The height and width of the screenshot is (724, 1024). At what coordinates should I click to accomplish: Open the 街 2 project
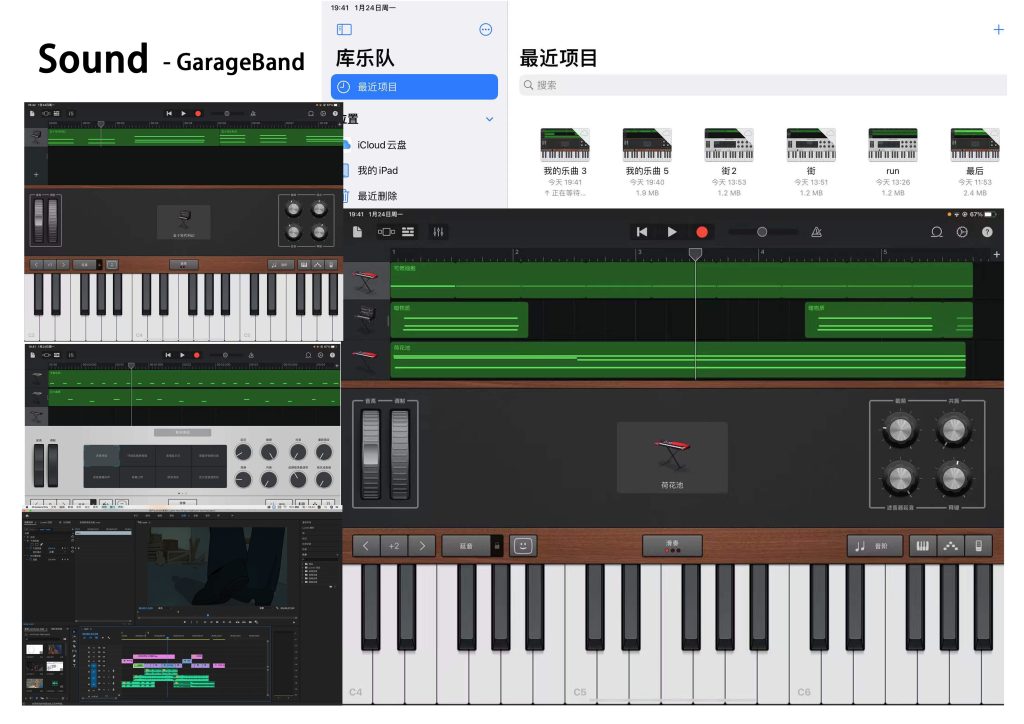[729, 162]
